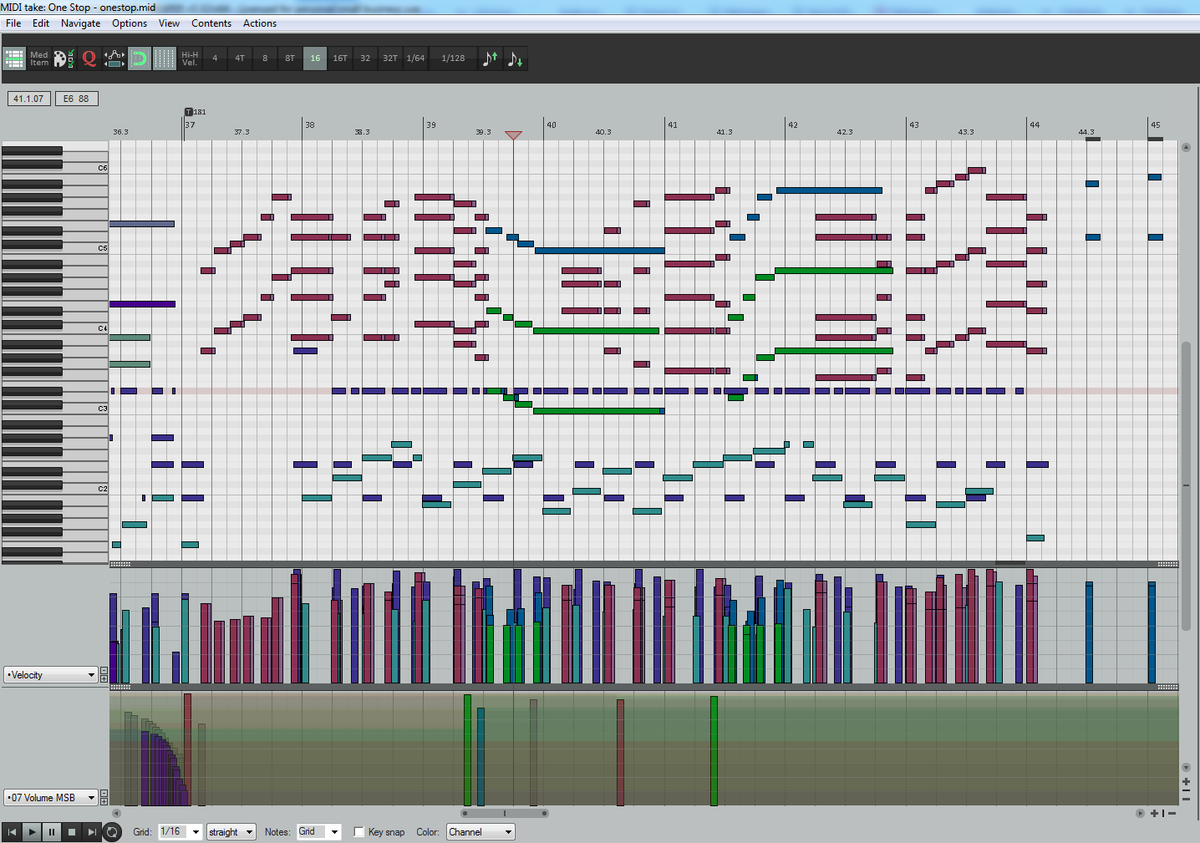Open the Navigate menu
The height and width of the screenshot is (843, 1200).
(81, 23)
